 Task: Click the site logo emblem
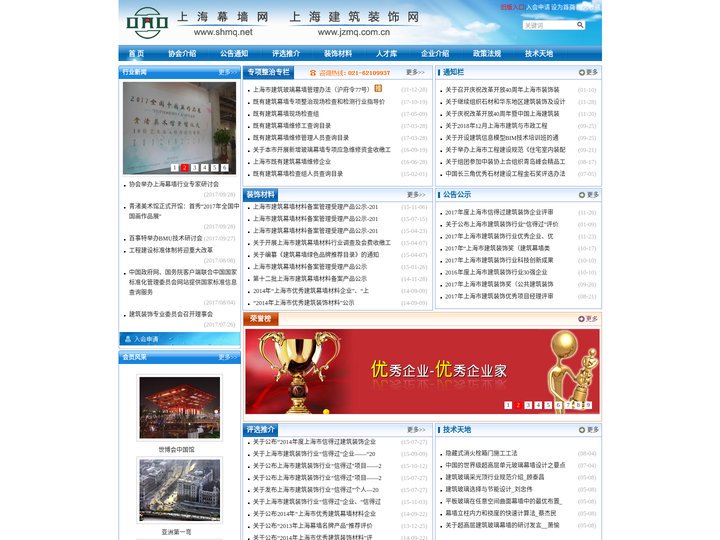pyautogui.click(x=147, y=22)
